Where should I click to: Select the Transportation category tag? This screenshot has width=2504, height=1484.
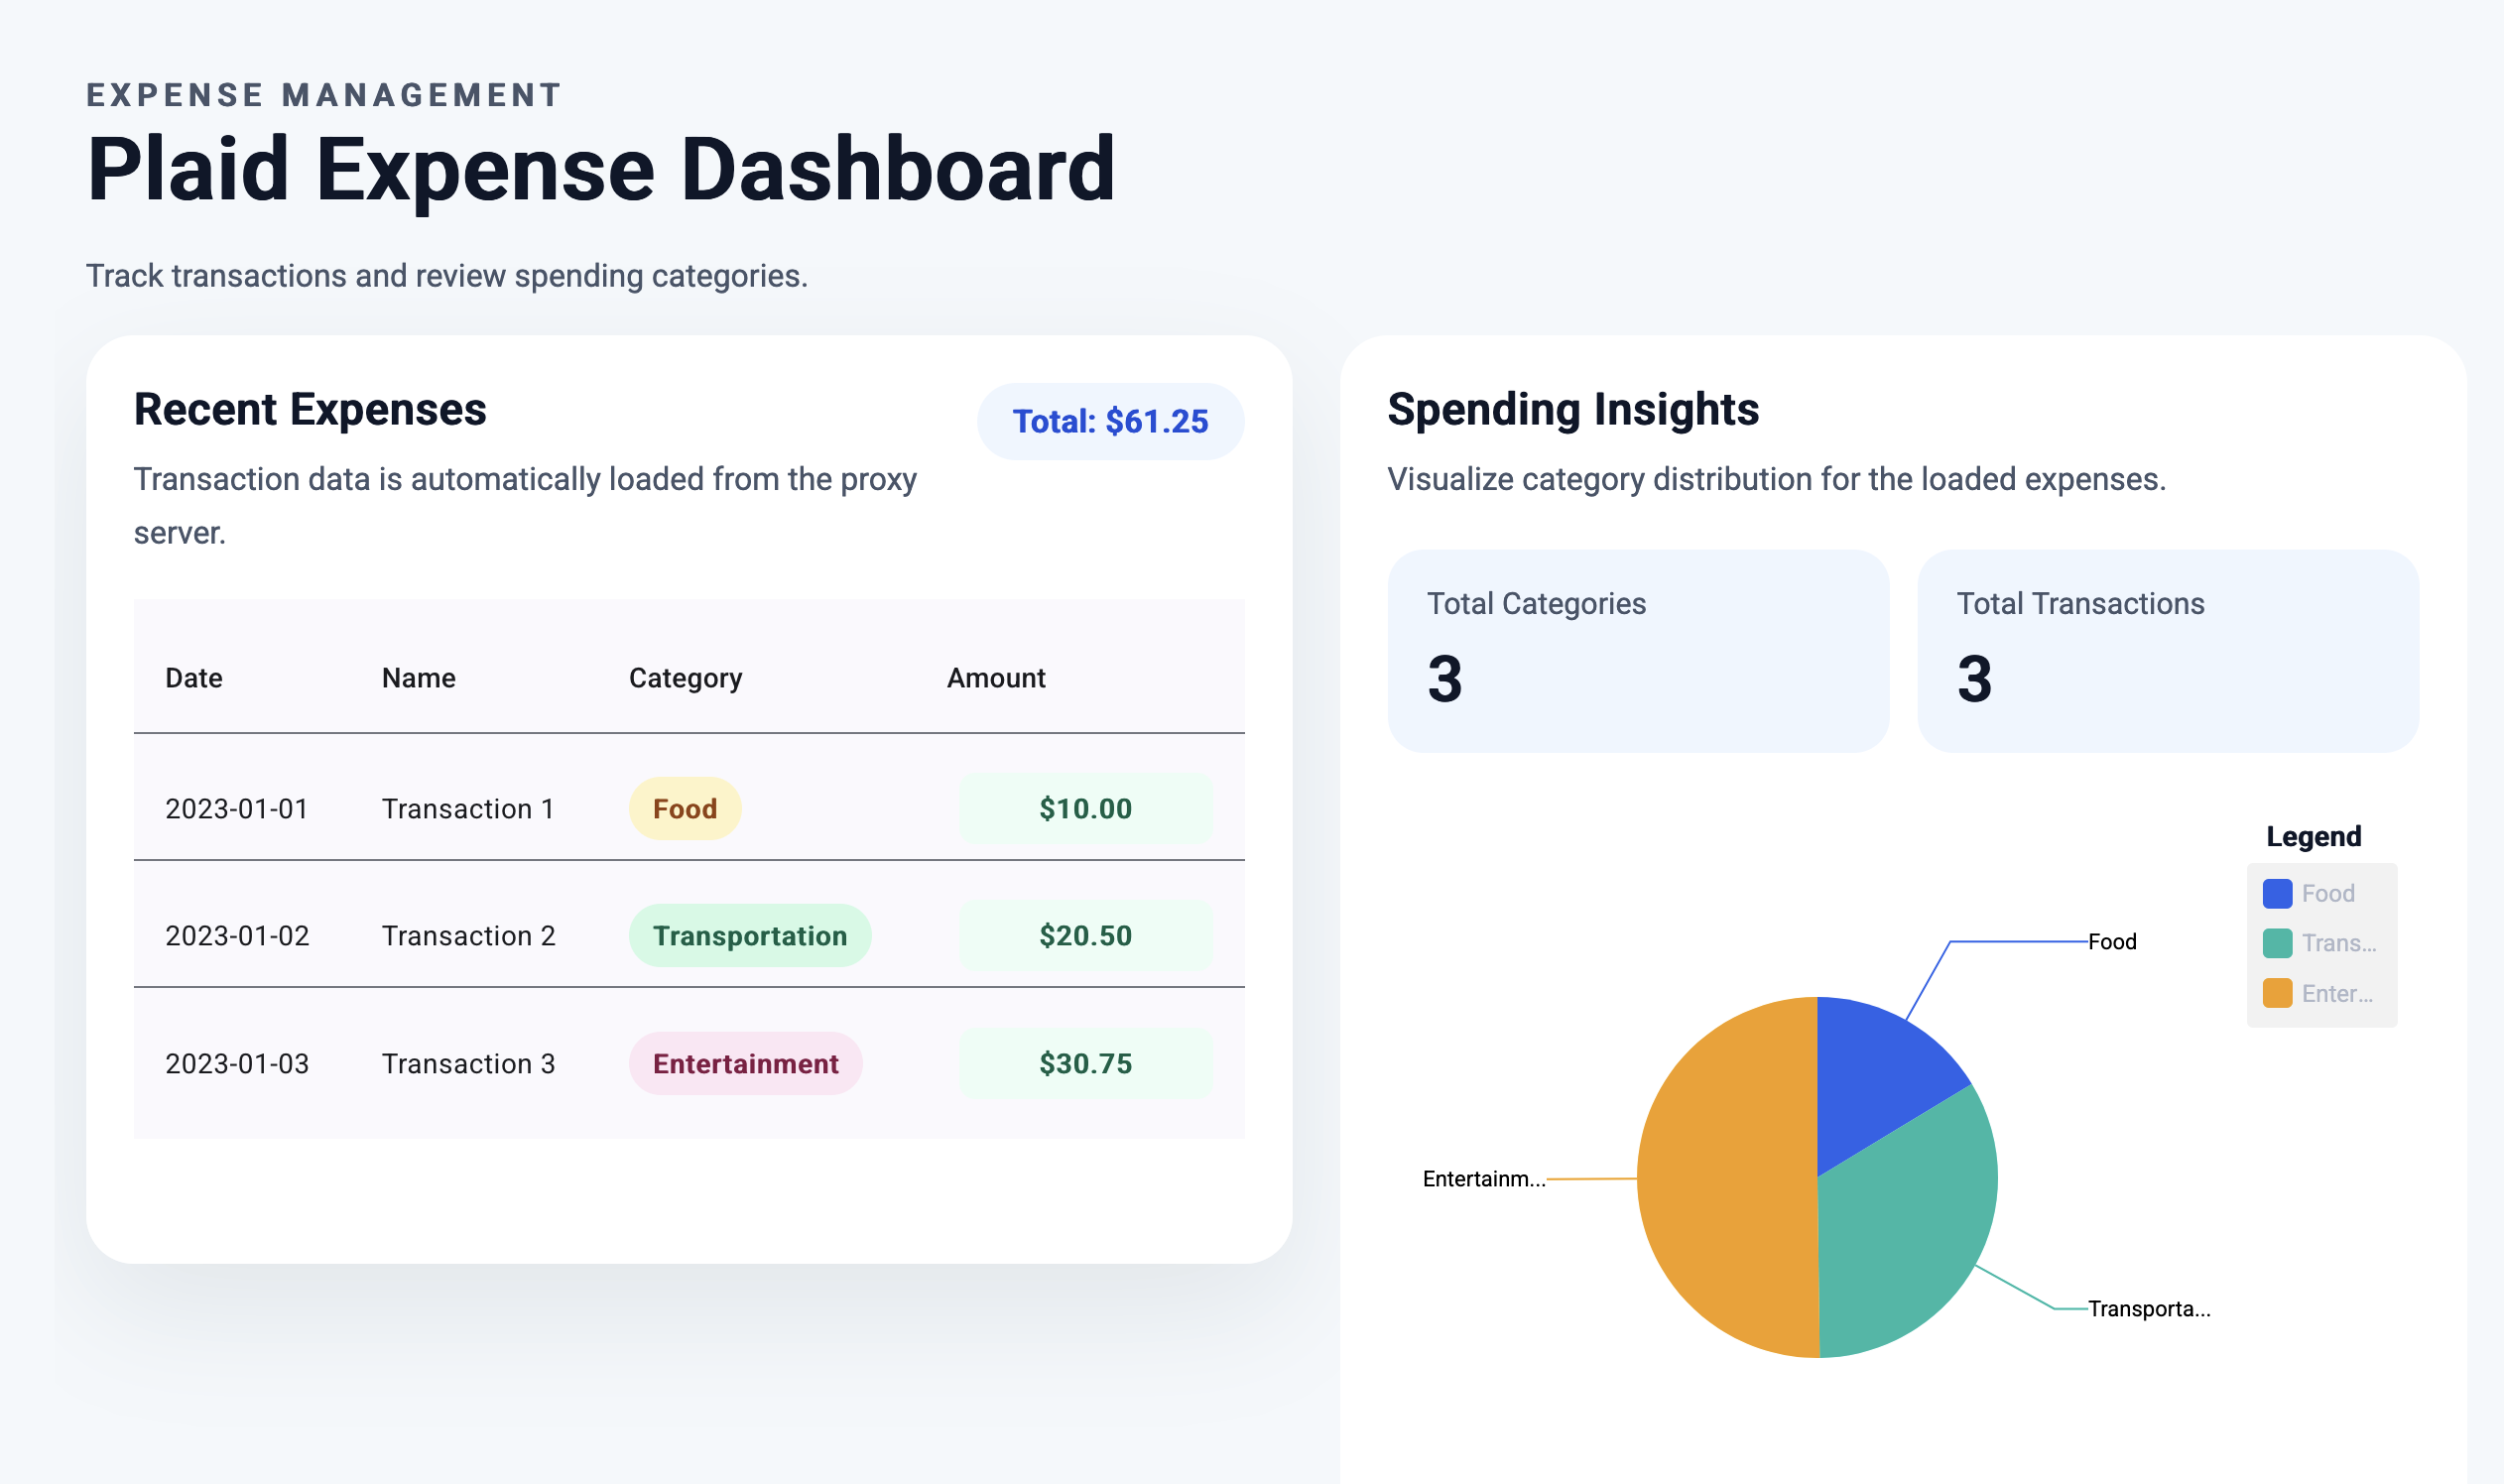[750, 935]
